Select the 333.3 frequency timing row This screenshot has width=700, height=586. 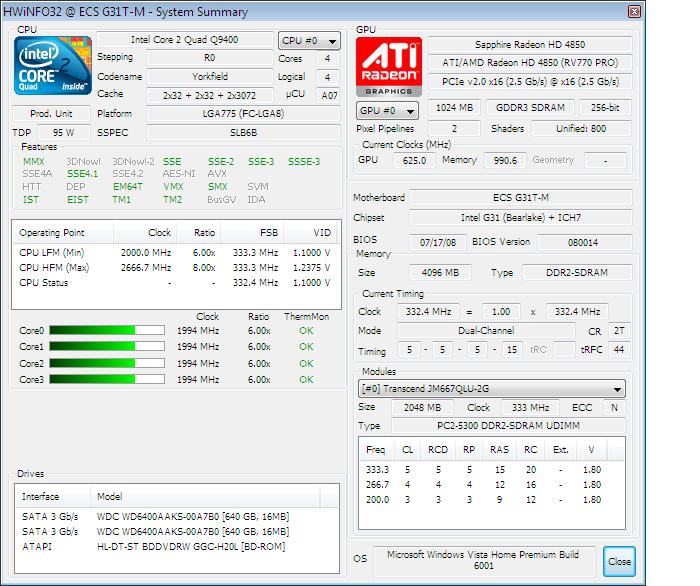pos(484,470)
